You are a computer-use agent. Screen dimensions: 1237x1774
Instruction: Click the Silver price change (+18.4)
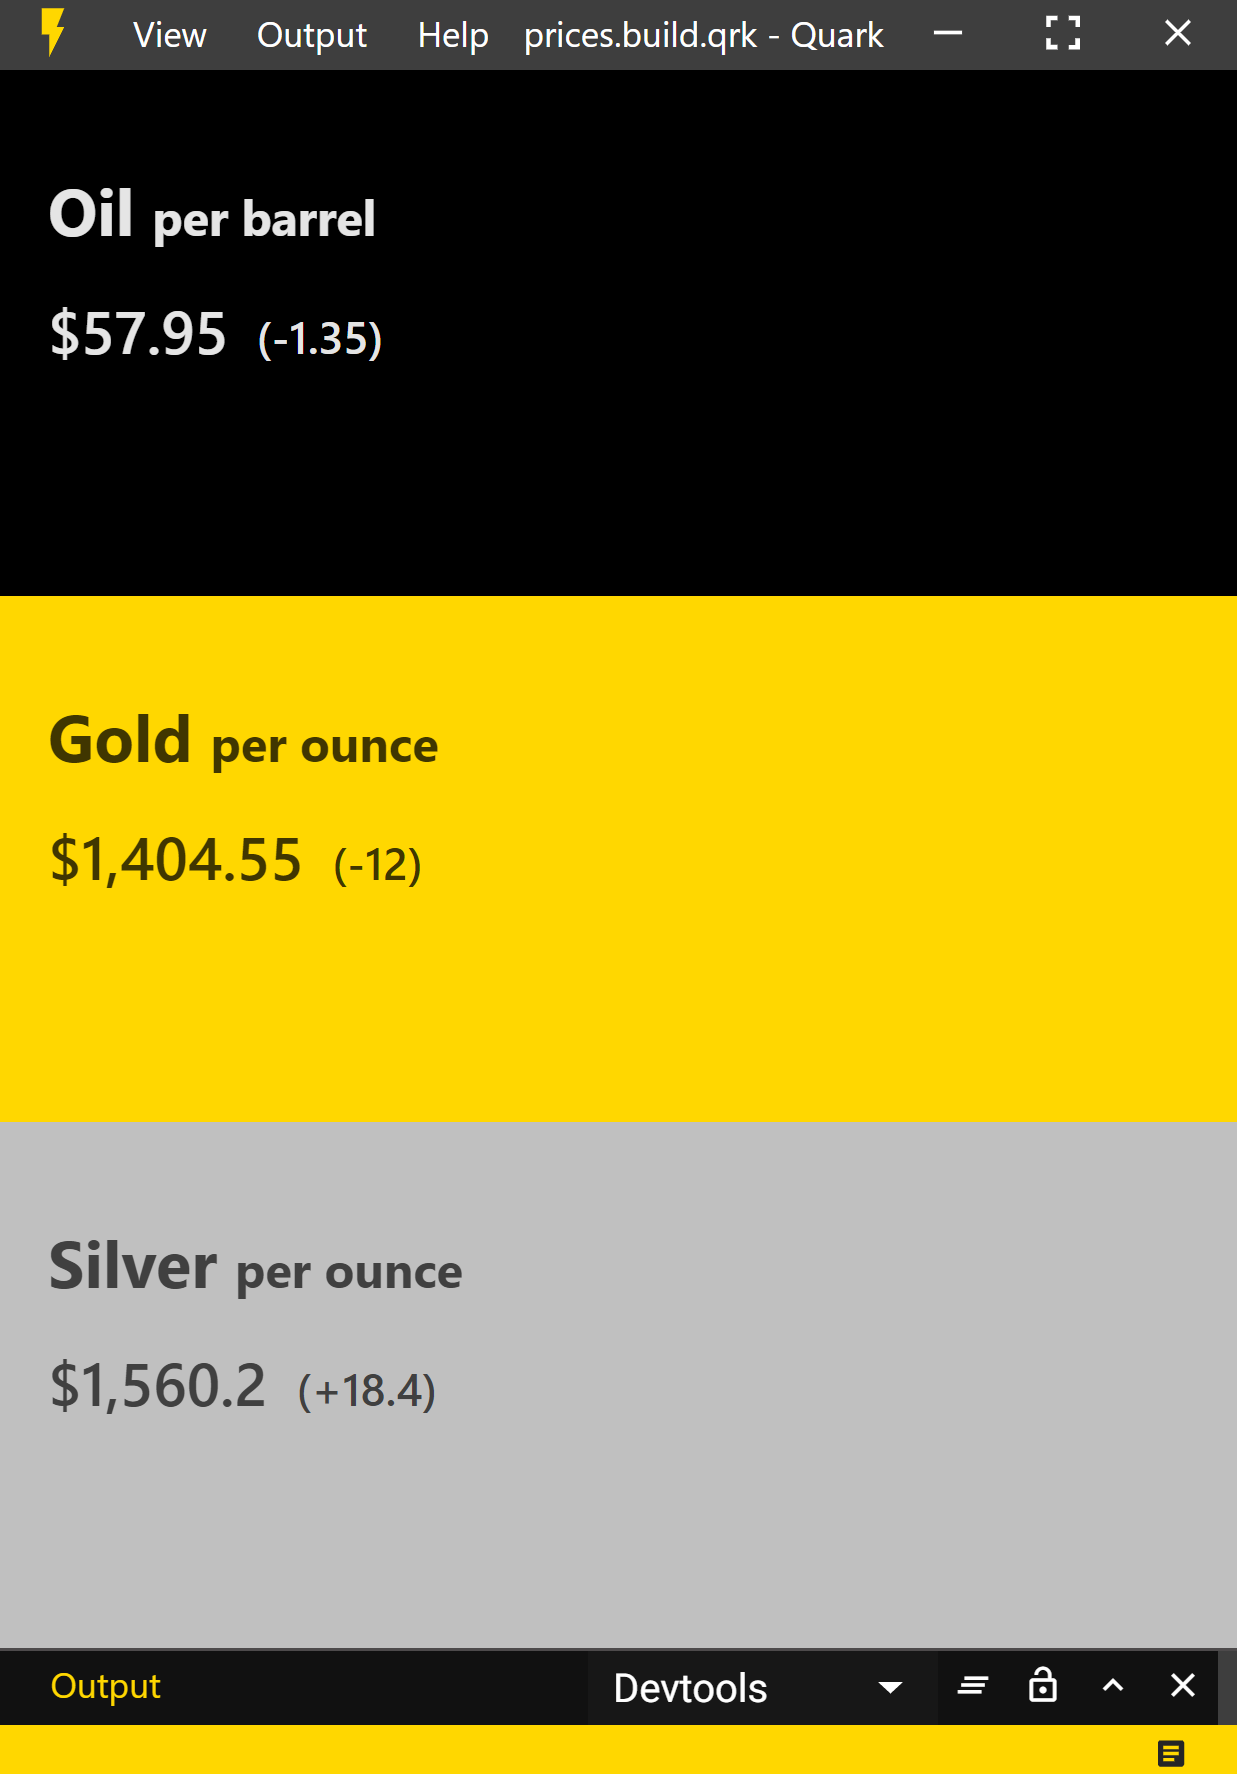367,1391
